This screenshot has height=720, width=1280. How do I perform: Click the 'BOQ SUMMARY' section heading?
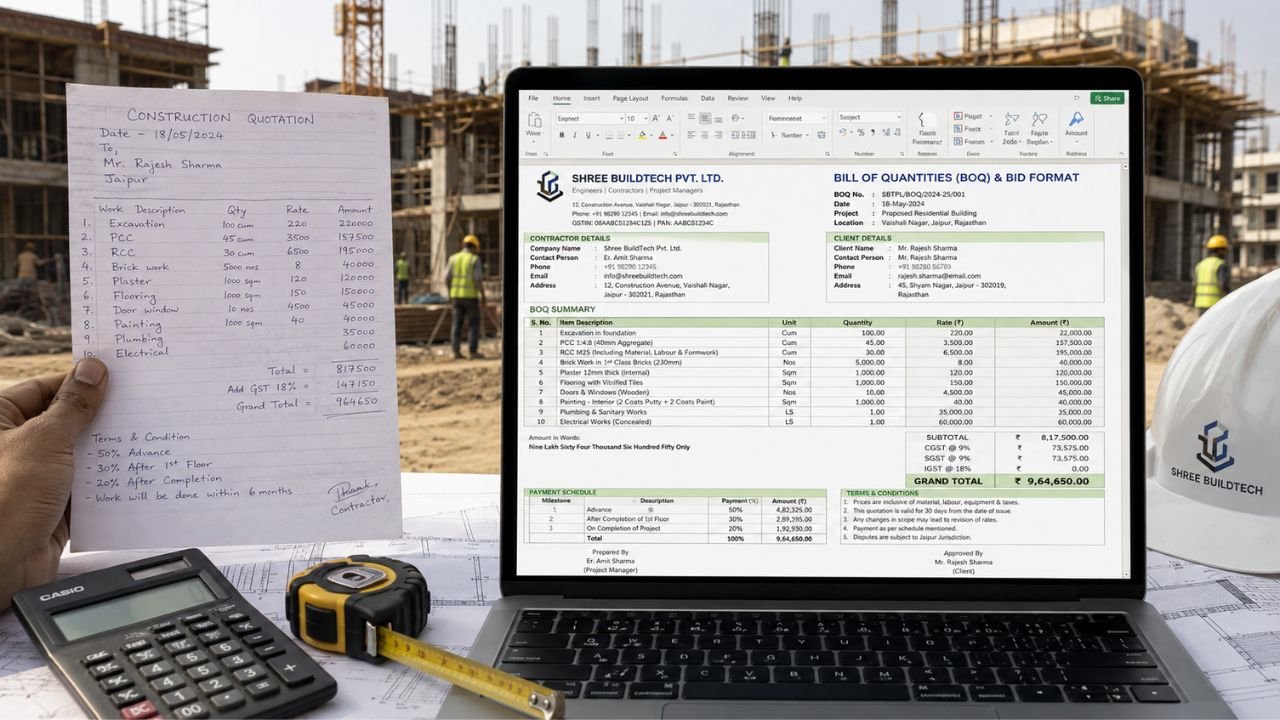point(562,309)
